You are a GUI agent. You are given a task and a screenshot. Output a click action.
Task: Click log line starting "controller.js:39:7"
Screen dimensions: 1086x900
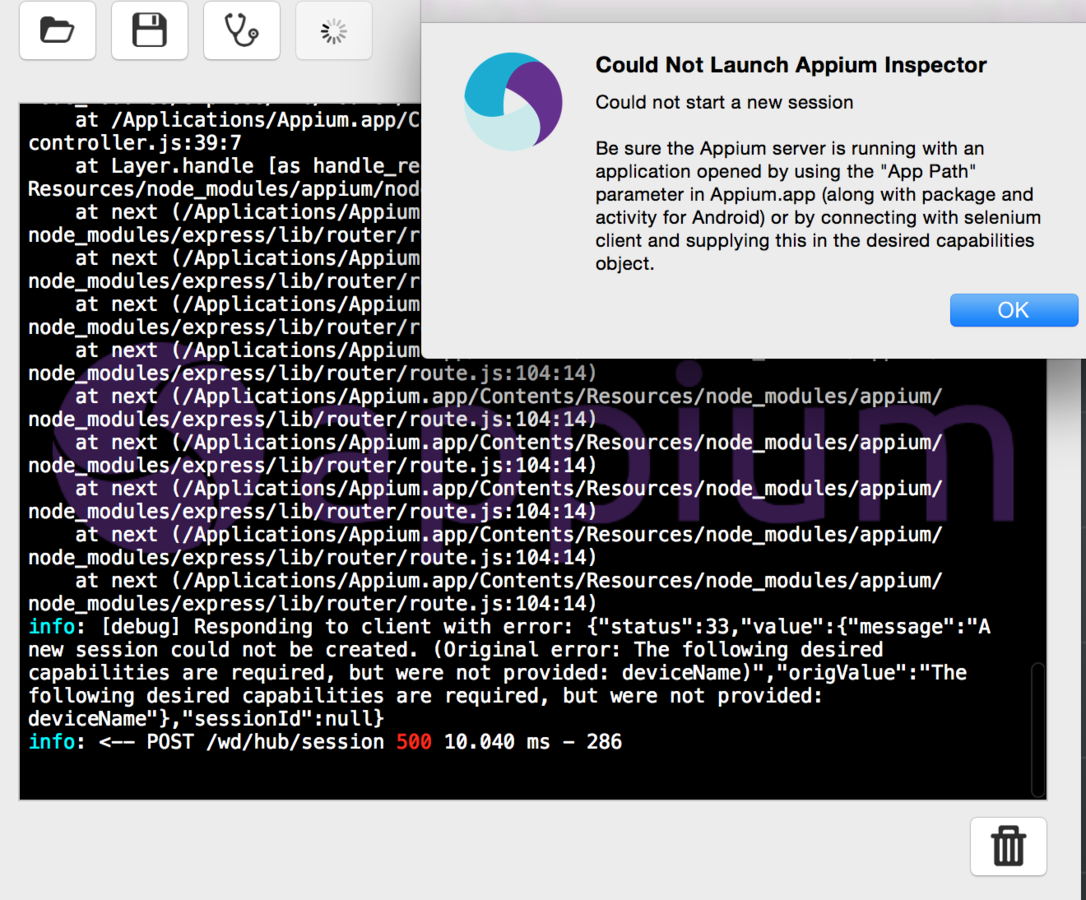(x=135, y=143)
